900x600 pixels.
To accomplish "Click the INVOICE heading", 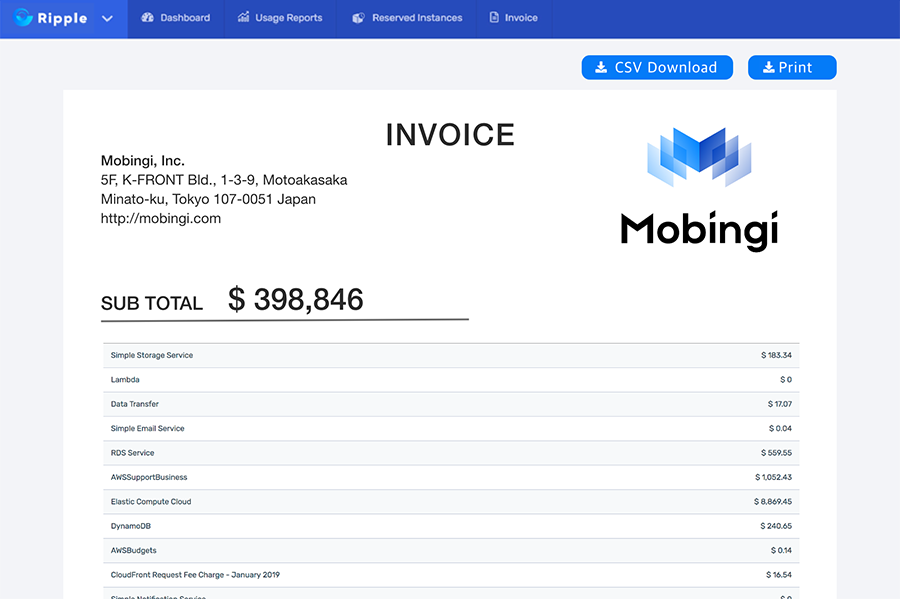I will 450,135.
